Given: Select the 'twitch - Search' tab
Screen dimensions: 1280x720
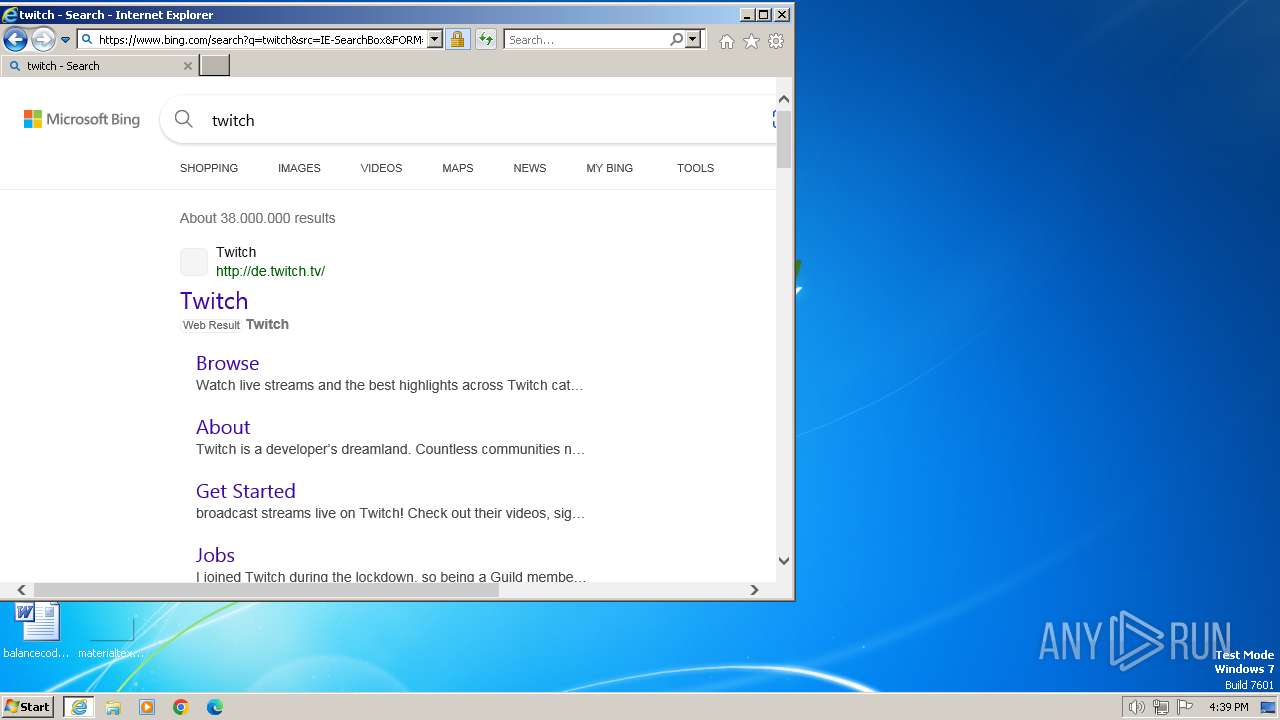Looking at the screenshot, I should (x=98, y=66).
